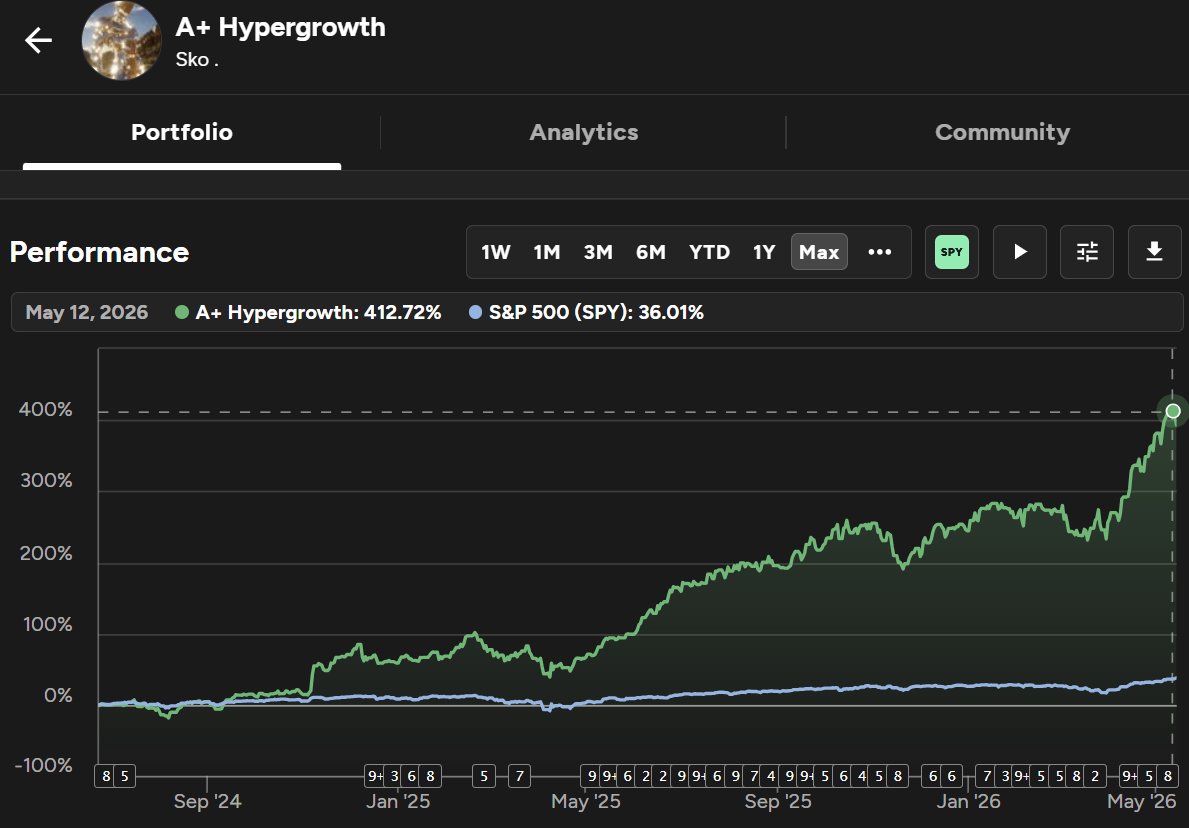
Task: Open the author name Sko .
Action: (197, 60)
